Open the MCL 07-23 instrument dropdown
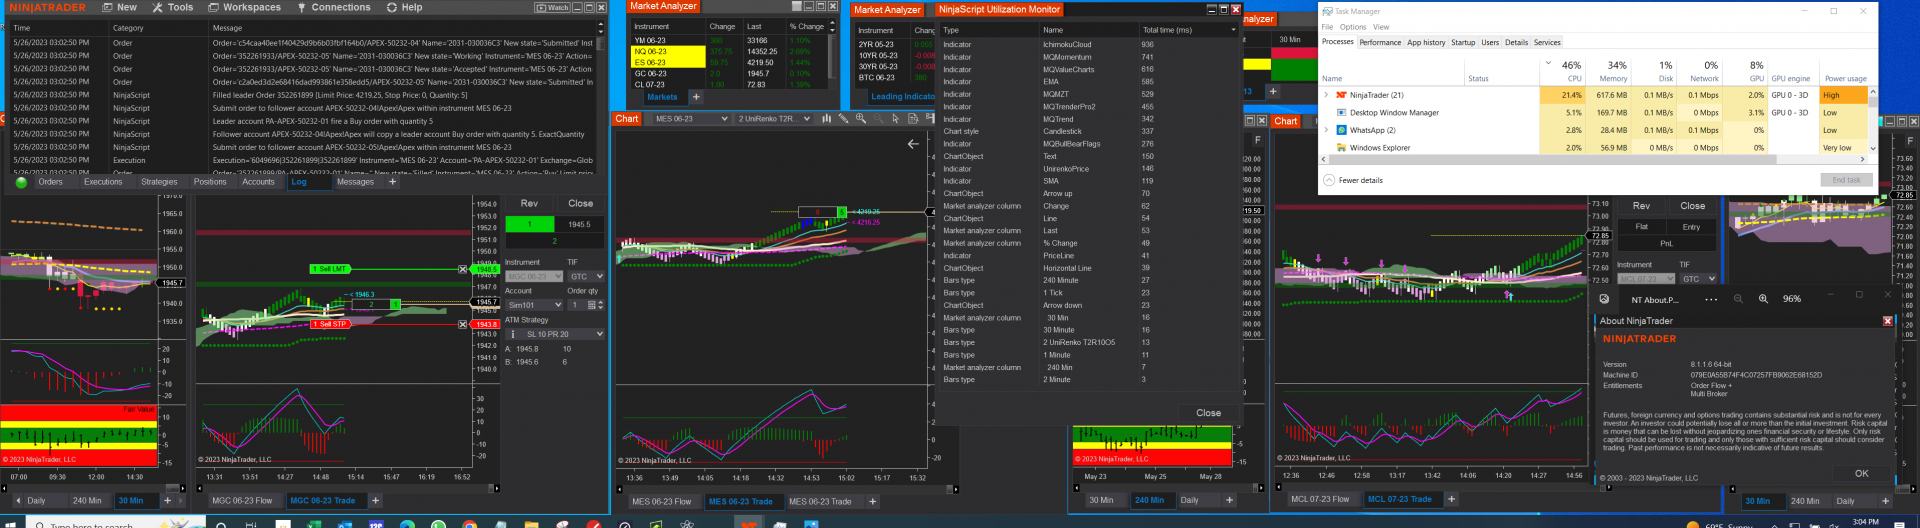 tap(1646, 279)
